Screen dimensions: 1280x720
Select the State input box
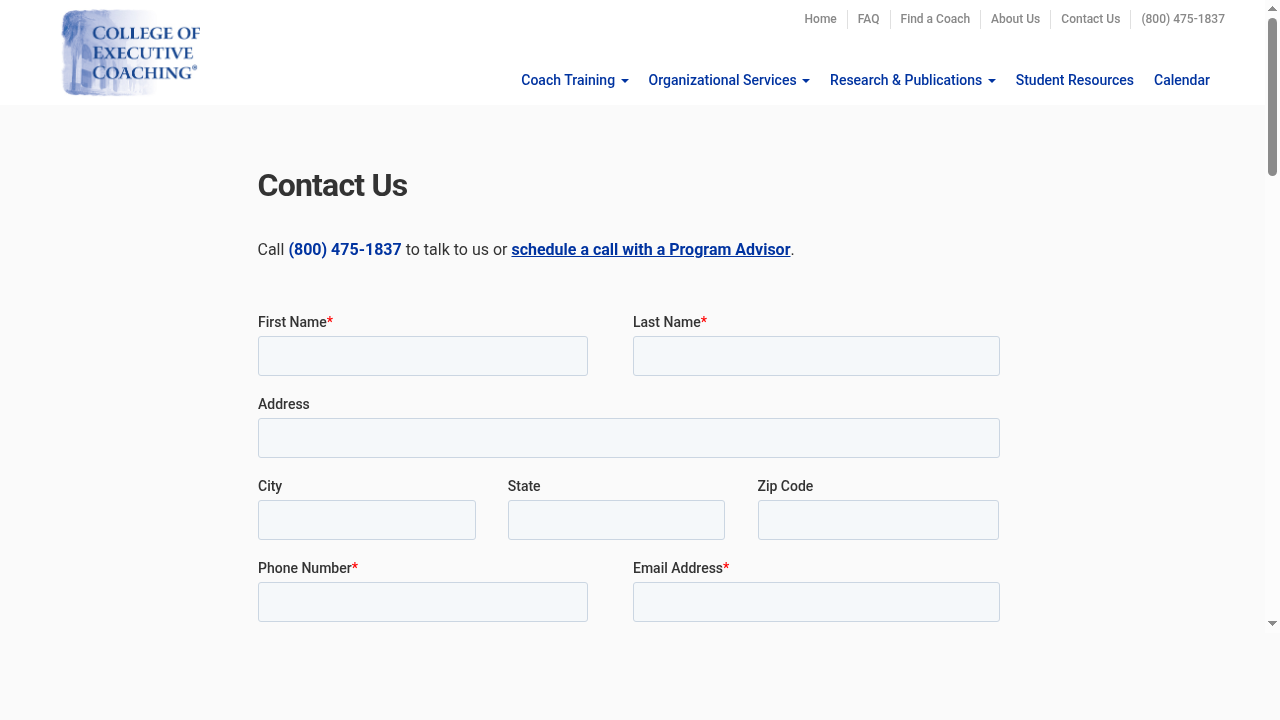(x=616, y=520)
